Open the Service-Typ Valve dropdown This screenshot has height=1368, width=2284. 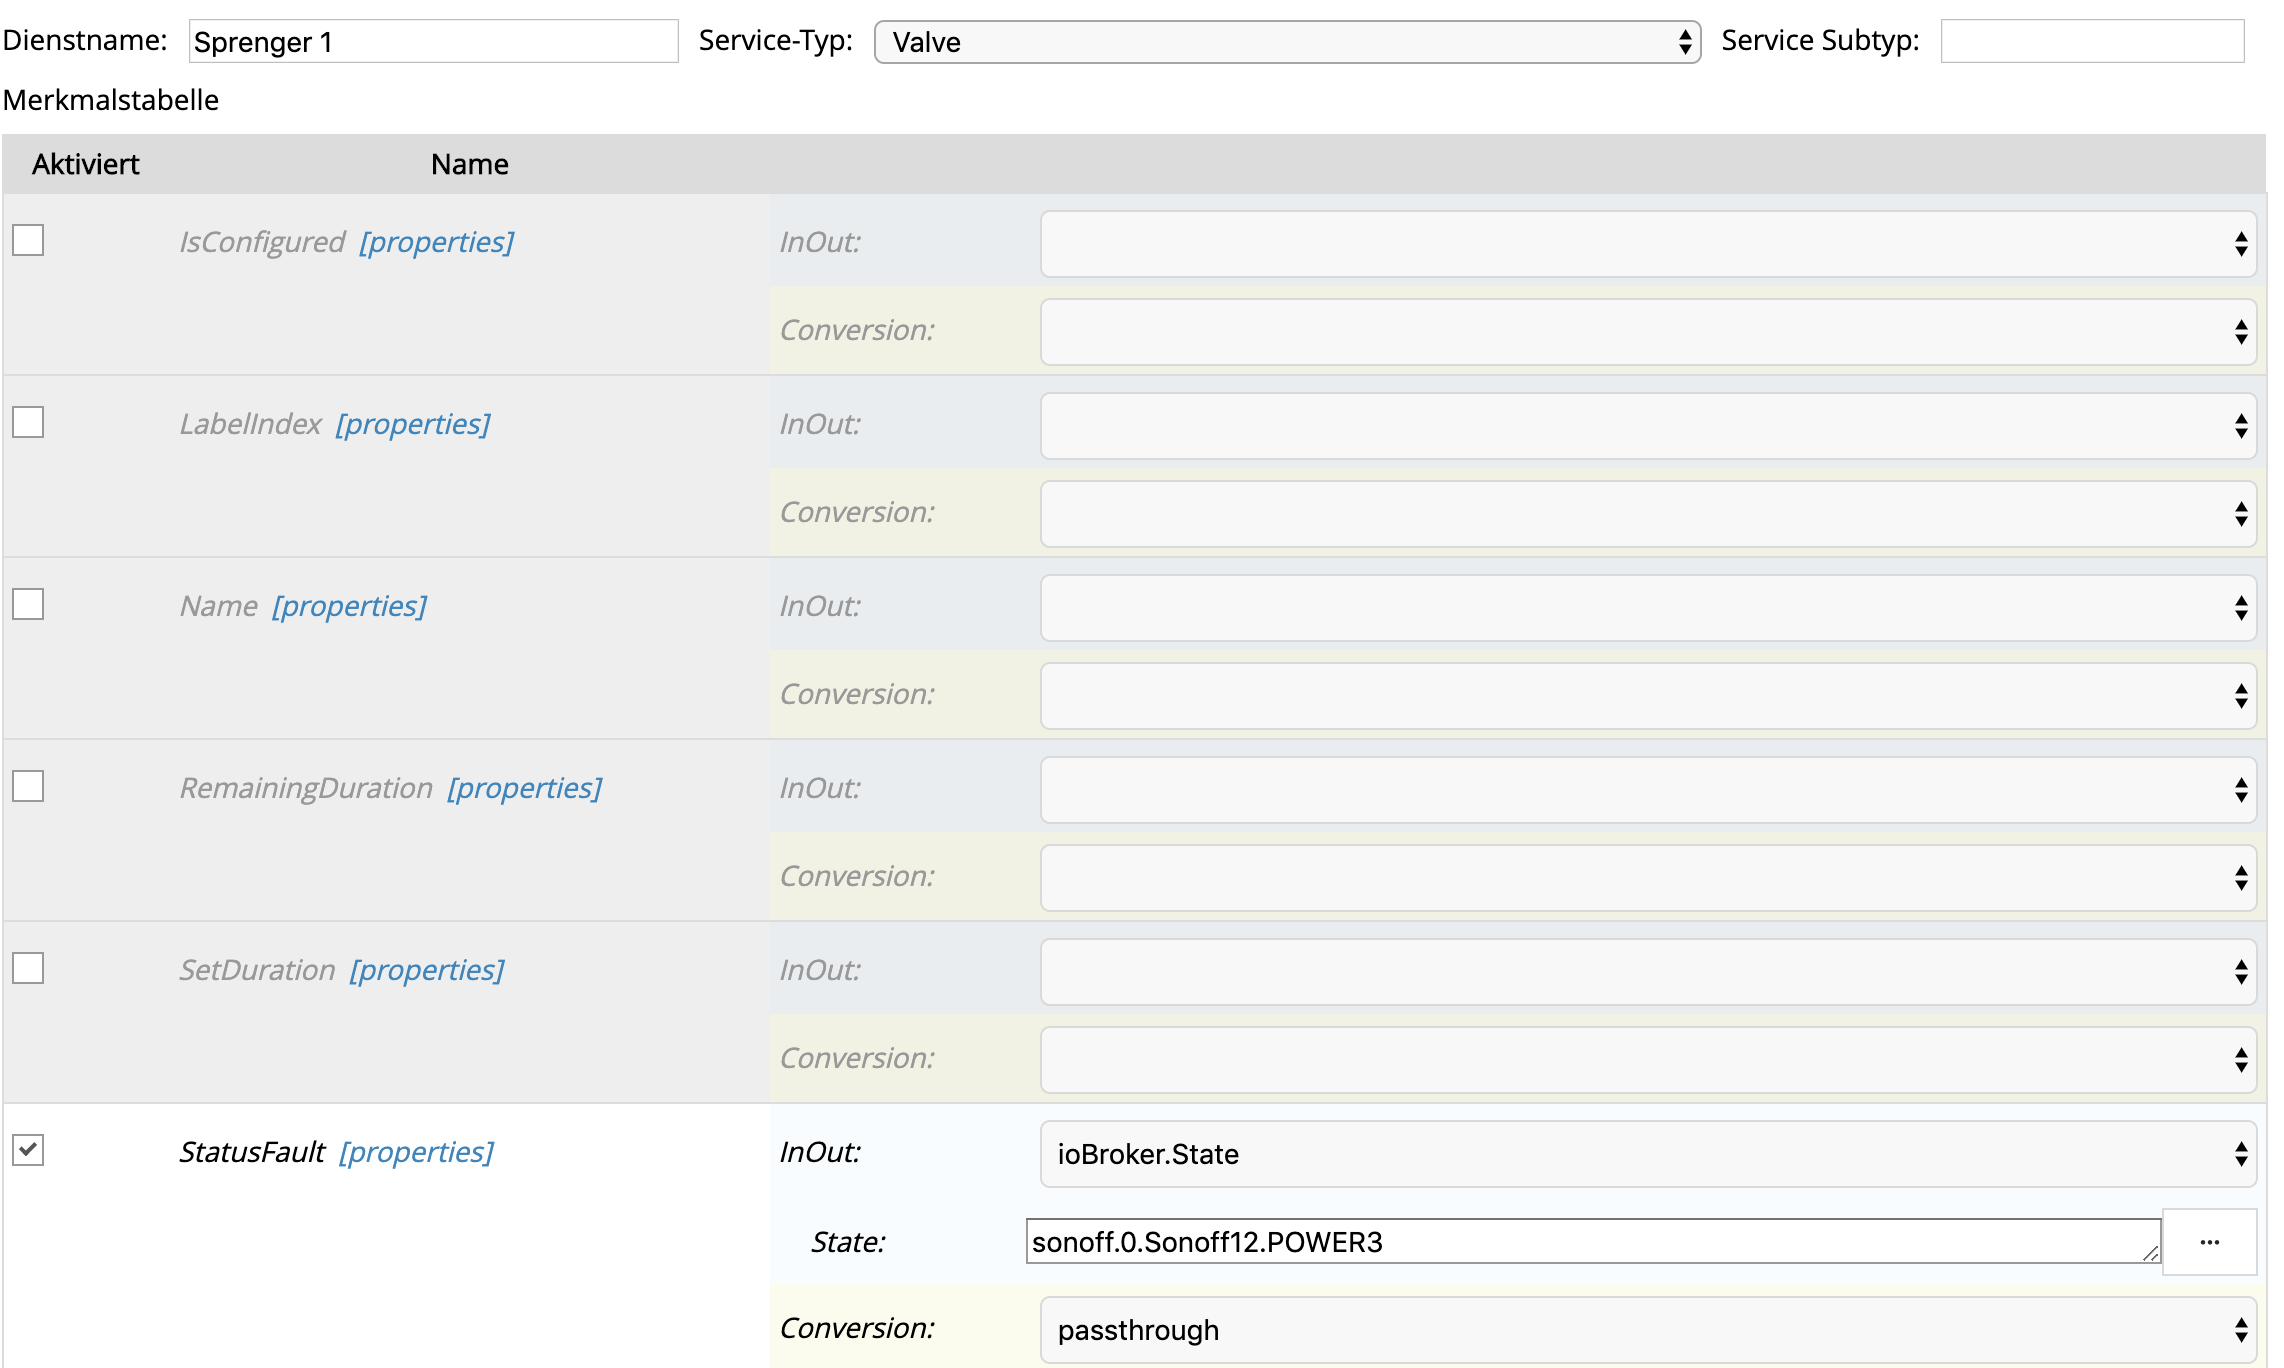point(1287,42)
